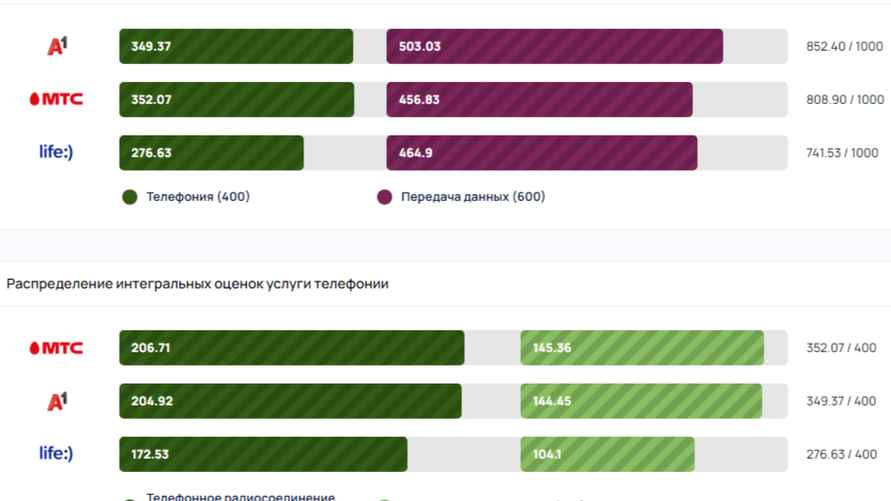
Task: Select the light green 104.1 bar
Action: [607, 454]
